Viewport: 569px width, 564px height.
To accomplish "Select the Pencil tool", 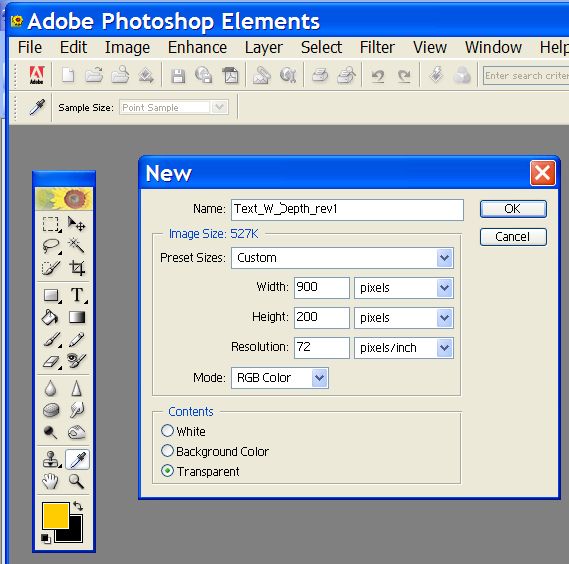I will tap(77, 340).
